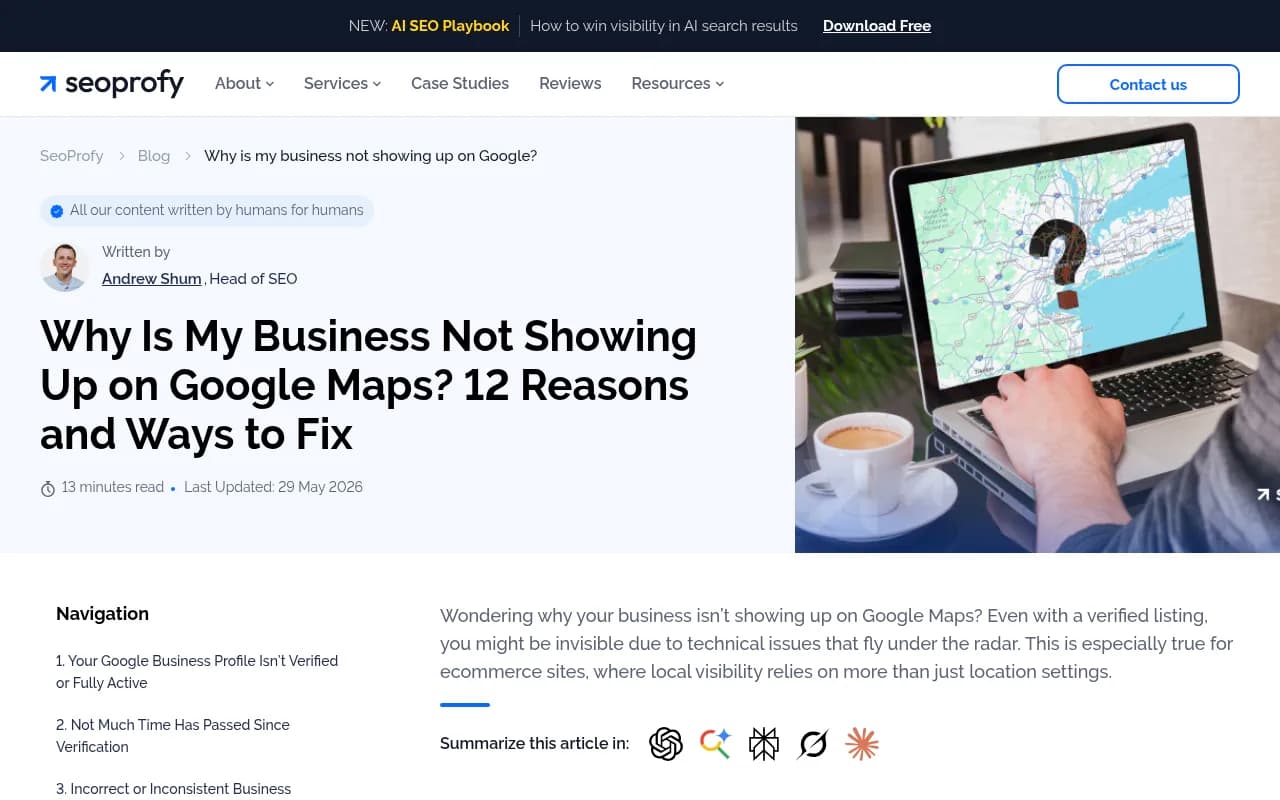This screenshot has width=1280, height=800.
Task: Click the Navigation heading
Action: [x=102, y=614]
